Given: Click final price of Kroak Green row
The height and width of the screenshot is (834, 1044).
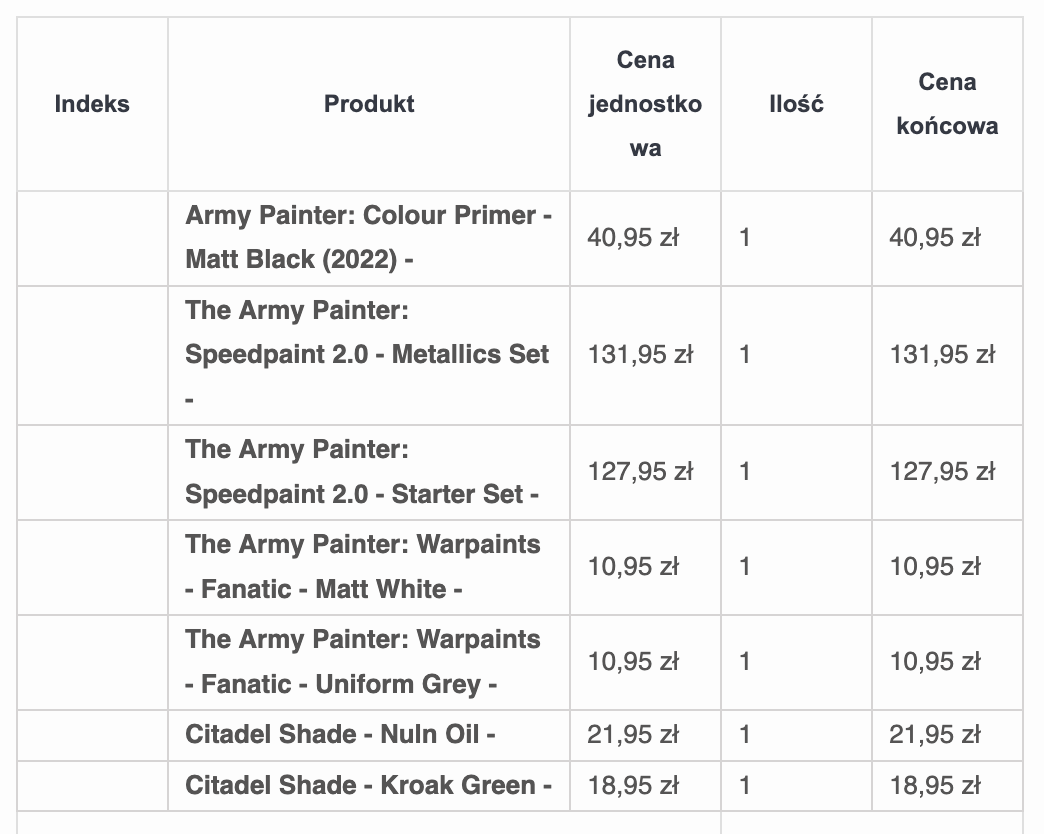Looking at the screenshot, I should (935, 786).
